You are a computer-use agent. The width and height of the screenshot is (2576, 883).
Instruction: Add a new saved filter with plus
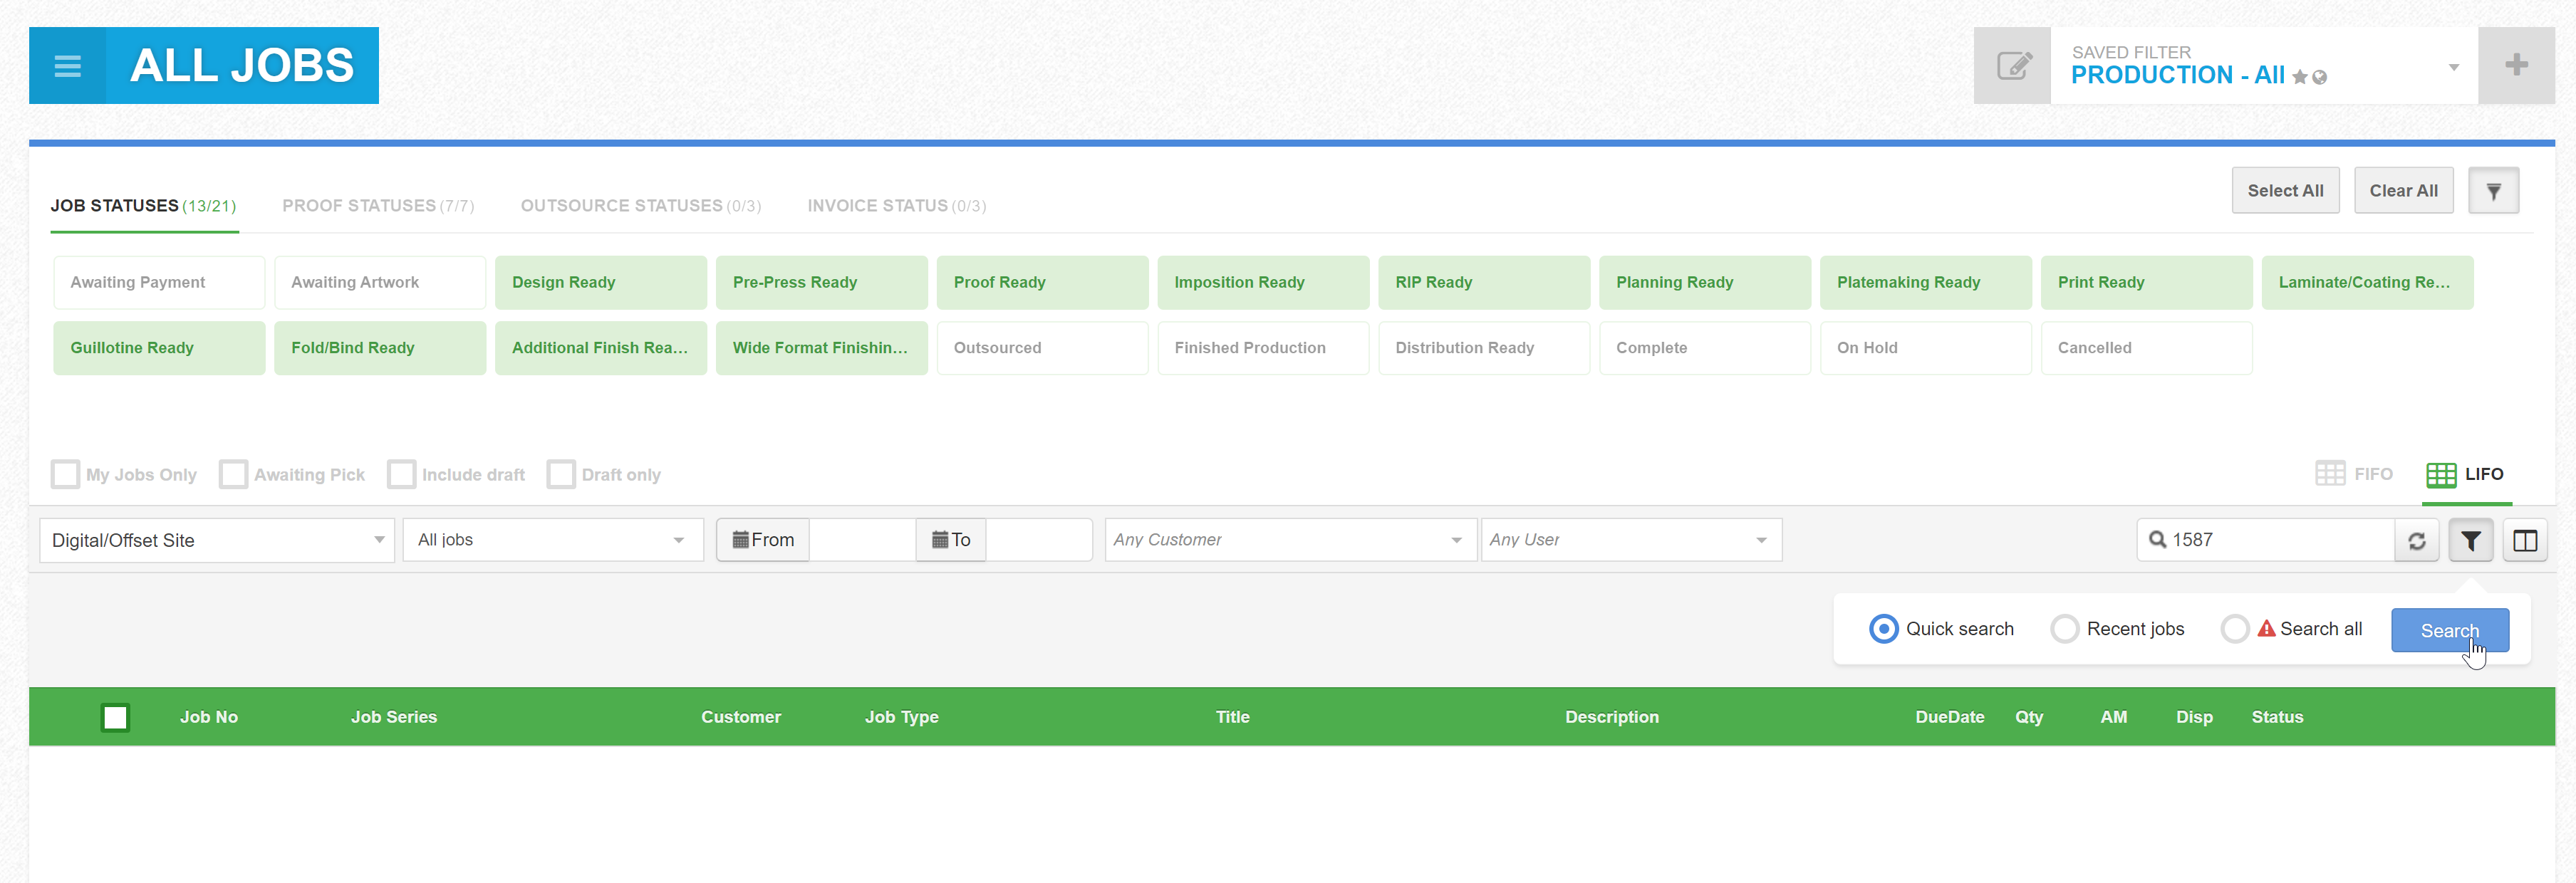coord(2516,66)
